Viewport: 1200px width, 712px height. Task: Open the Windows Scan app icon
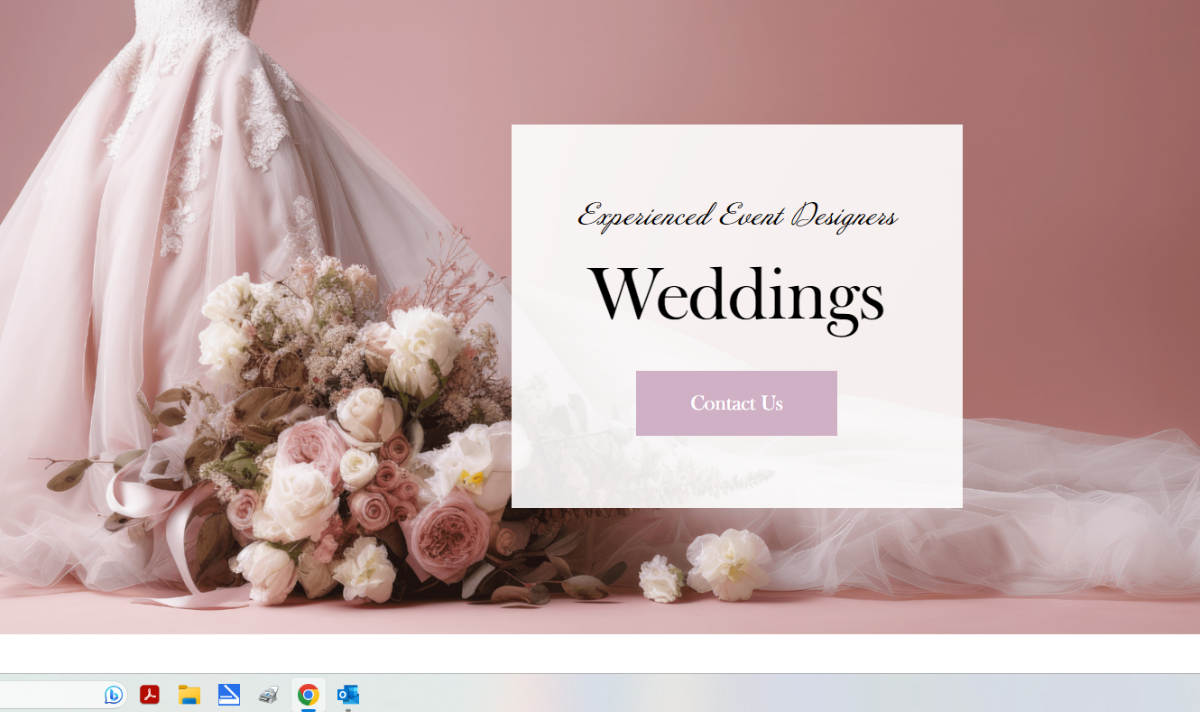tap(229, 694)
